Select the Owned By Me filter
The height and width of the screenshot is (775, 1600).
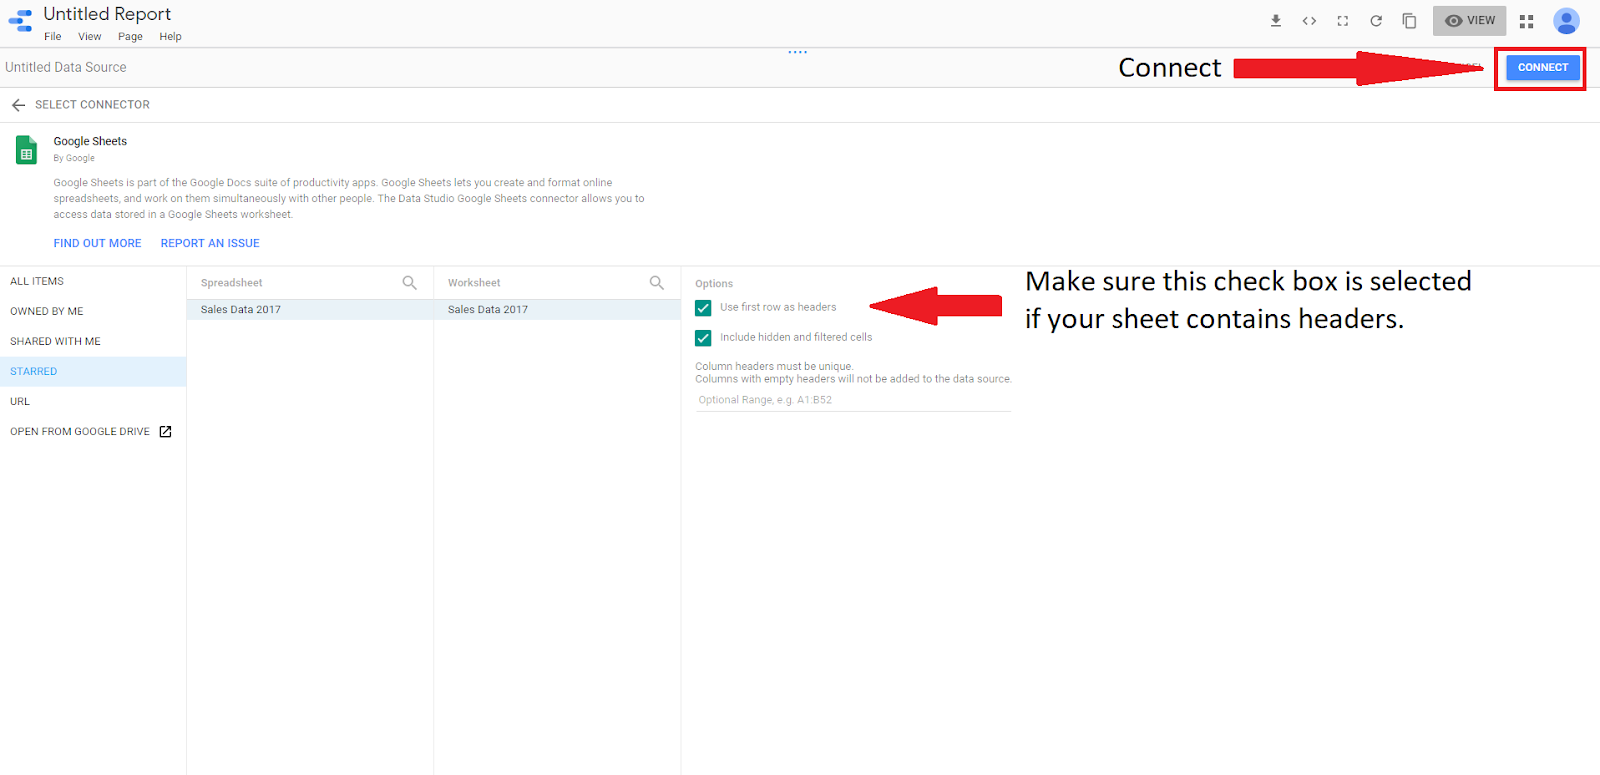coord(93,312)
